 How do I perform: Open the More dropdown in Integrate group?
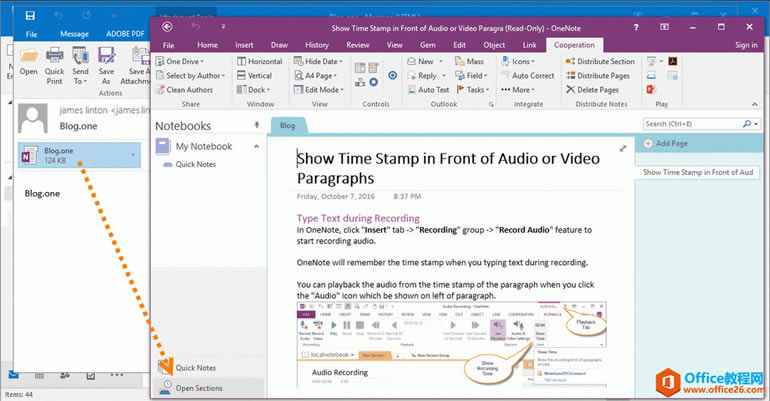(518, 90)
